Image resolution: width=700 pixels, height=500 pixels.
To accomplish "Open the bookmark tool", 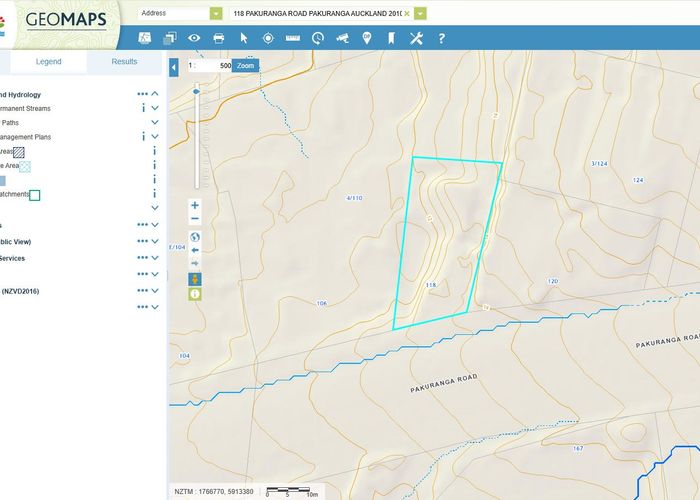I will tap(392, 38).
